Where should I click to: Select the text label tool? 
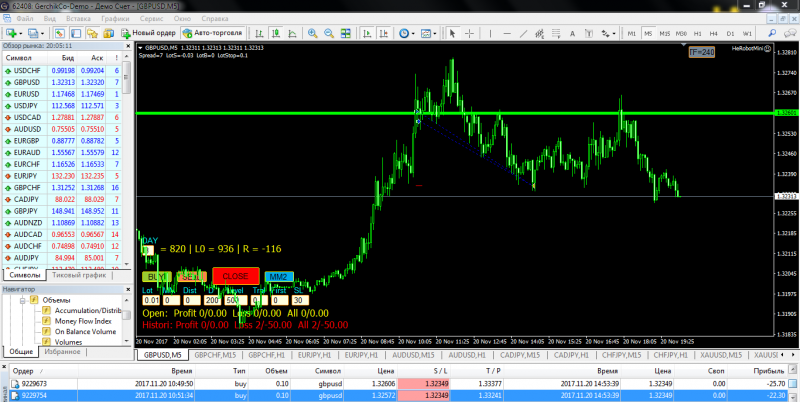click(x=589, y=33)
